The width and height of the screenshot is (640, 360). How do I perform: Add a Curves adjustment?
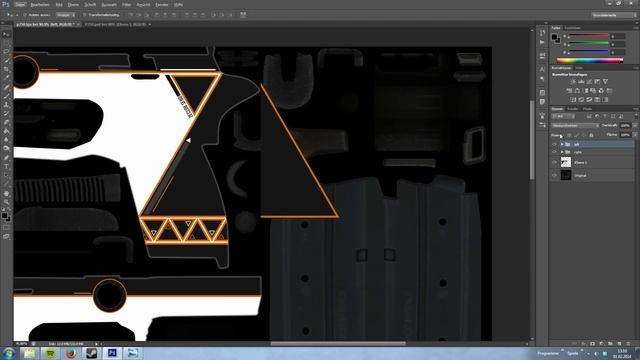(x=589, y=82)
